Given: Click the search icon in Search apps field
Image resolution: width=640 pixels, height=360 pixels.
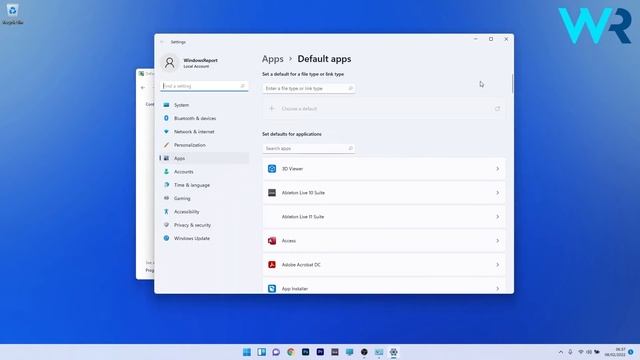Looking at the screenshot, I should [x=350, y=149].
